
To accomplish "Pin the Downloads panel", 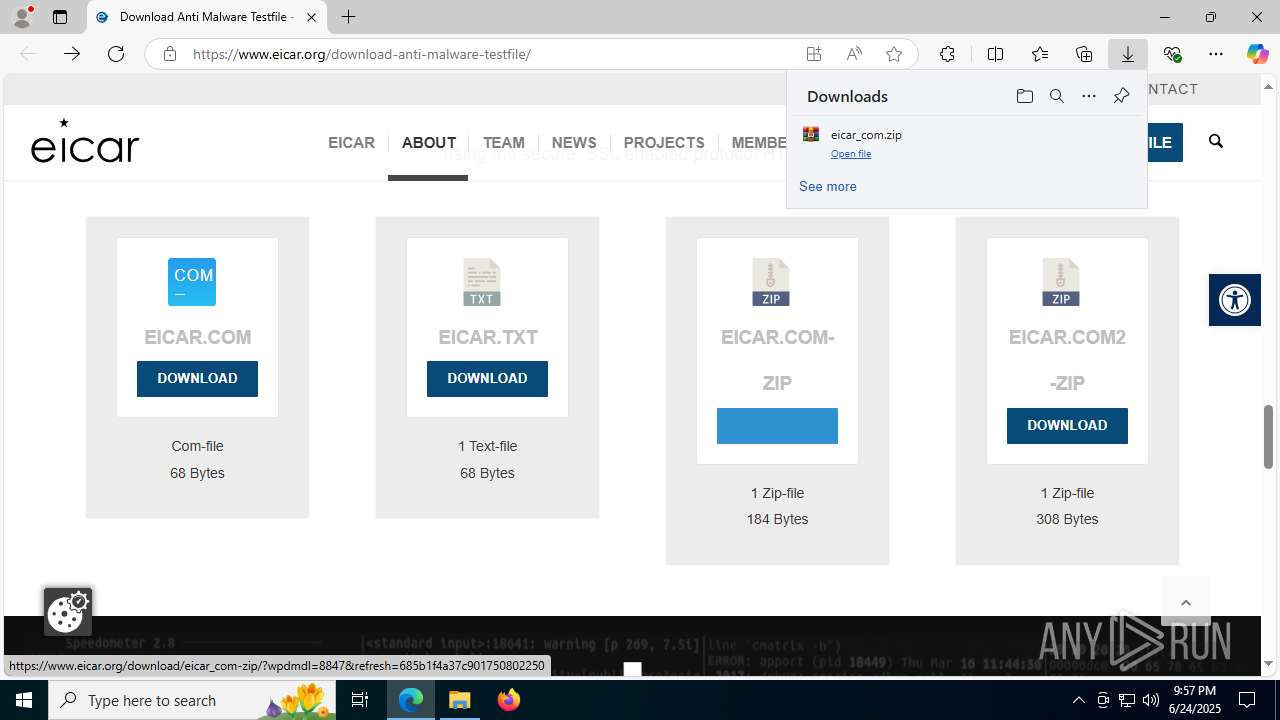I will tap(1121, 96).
